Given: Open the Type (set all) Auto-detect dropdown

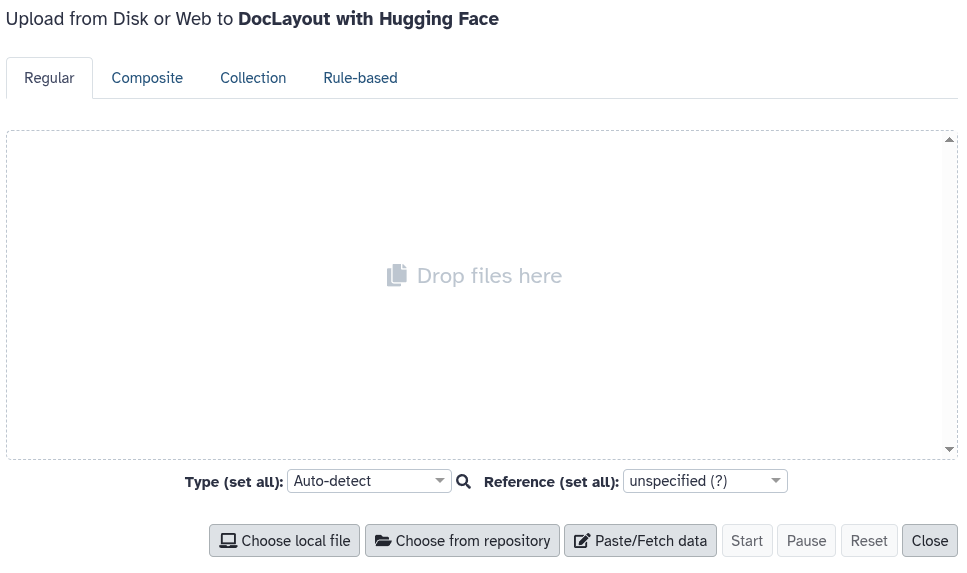Looking at the screenshot, I should click(369, 481).
